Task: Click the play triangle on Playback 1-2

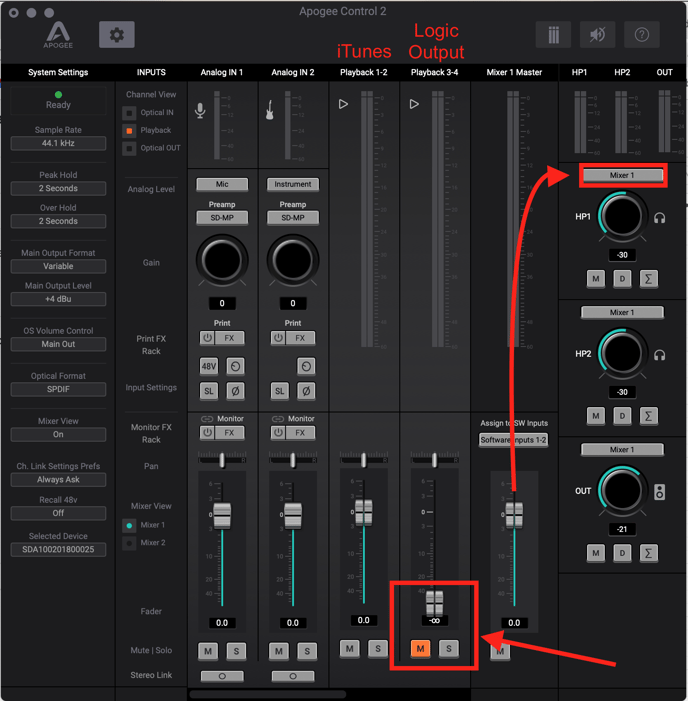Action: [343, 104]
